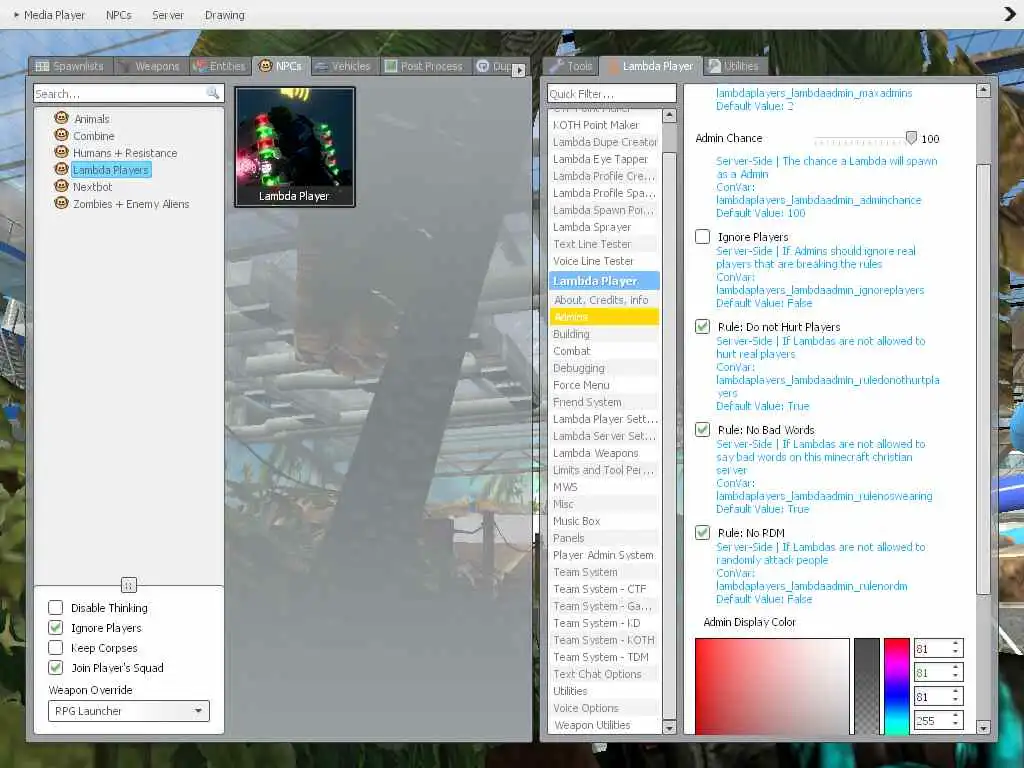Open the Music Box entry
This screenshot has height=768, width=1024.
[604, 521]
